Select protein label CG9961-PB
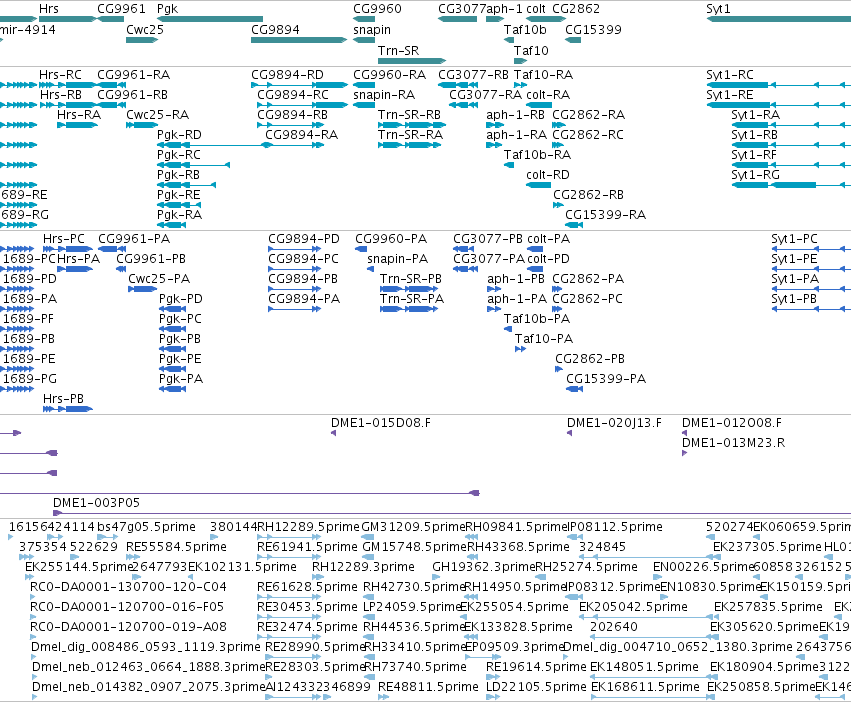The width and height of the screenshot is (851, 702). 151,259
